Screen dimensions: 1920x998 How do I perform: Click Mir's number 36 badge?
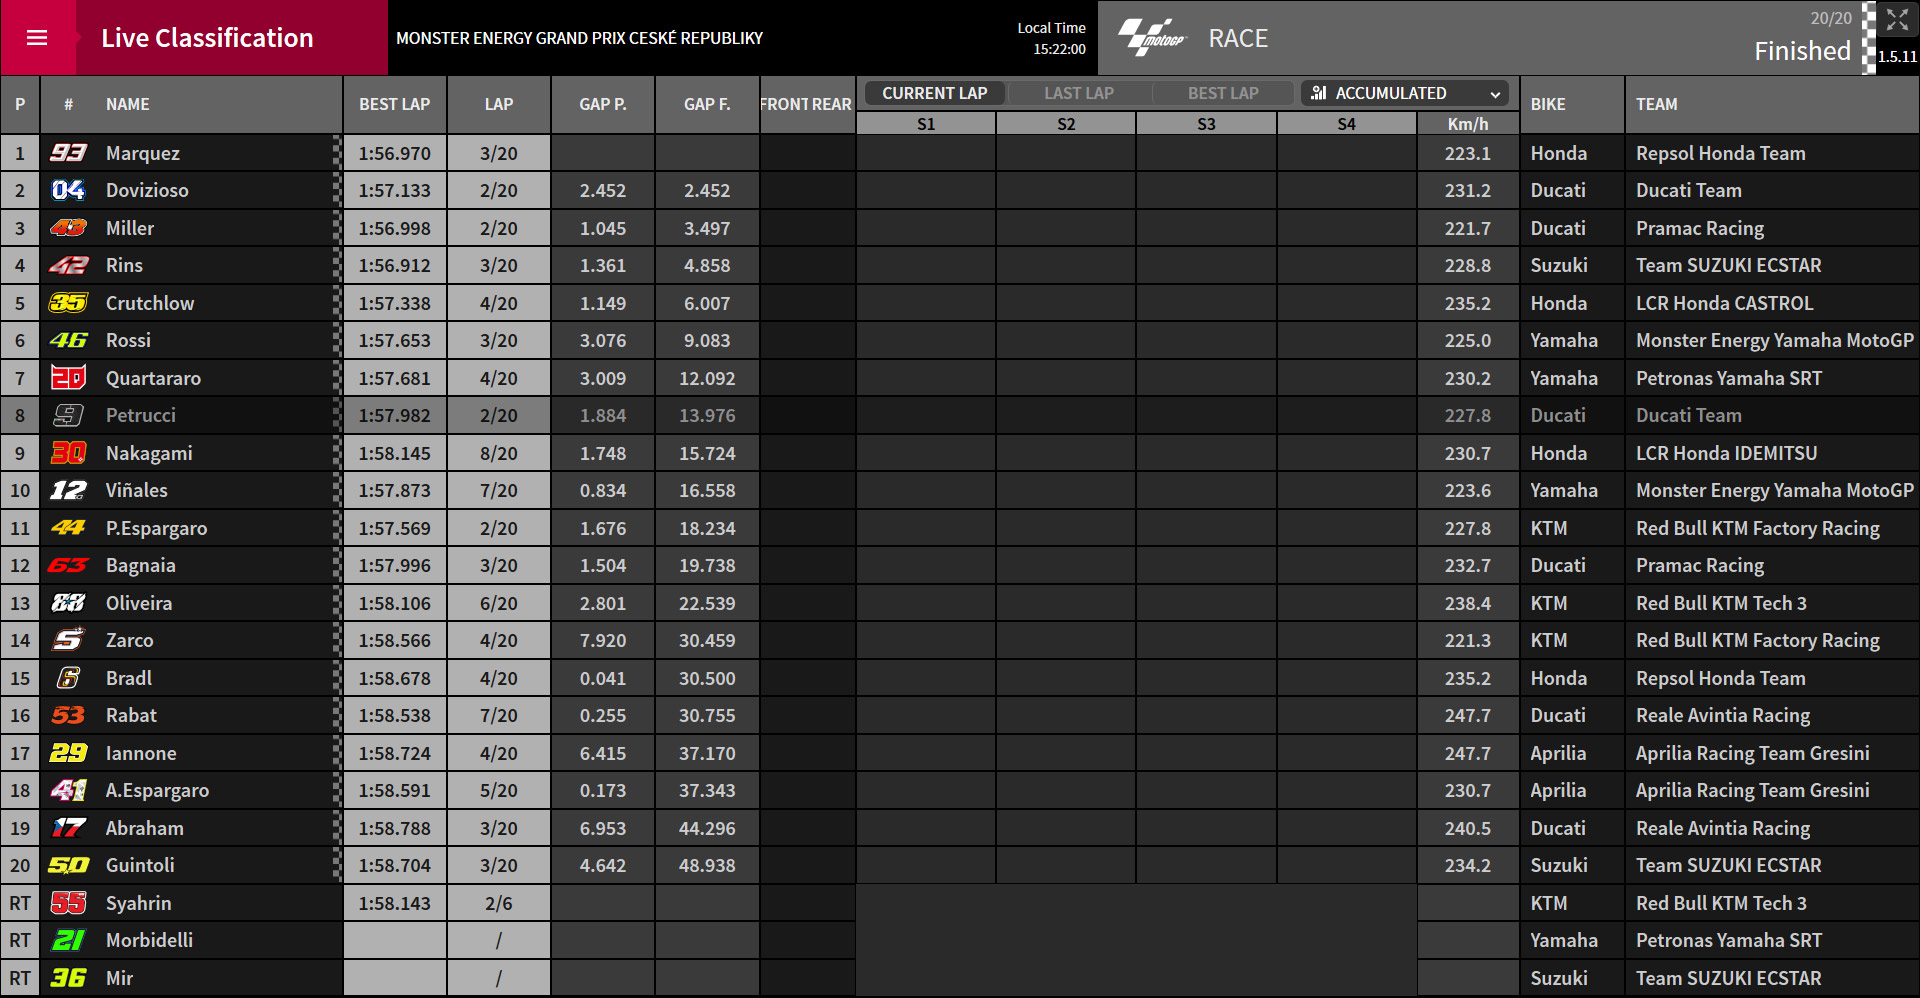(68, 978)
